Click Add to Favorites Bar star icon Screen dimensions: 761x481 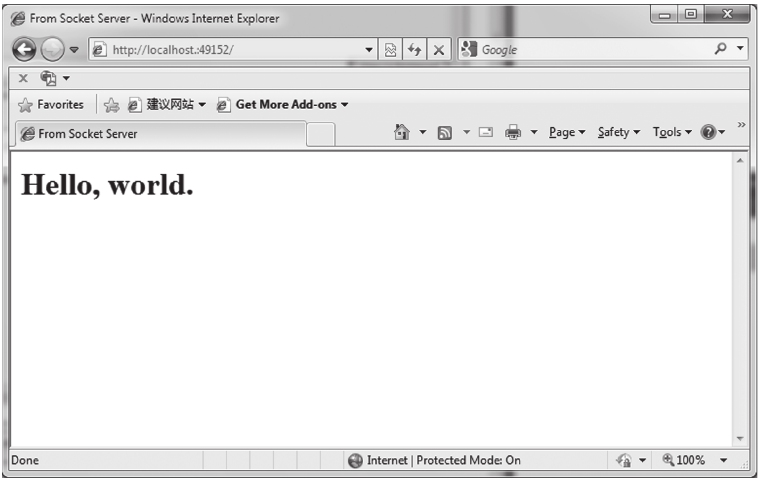(x=112, y=105)
